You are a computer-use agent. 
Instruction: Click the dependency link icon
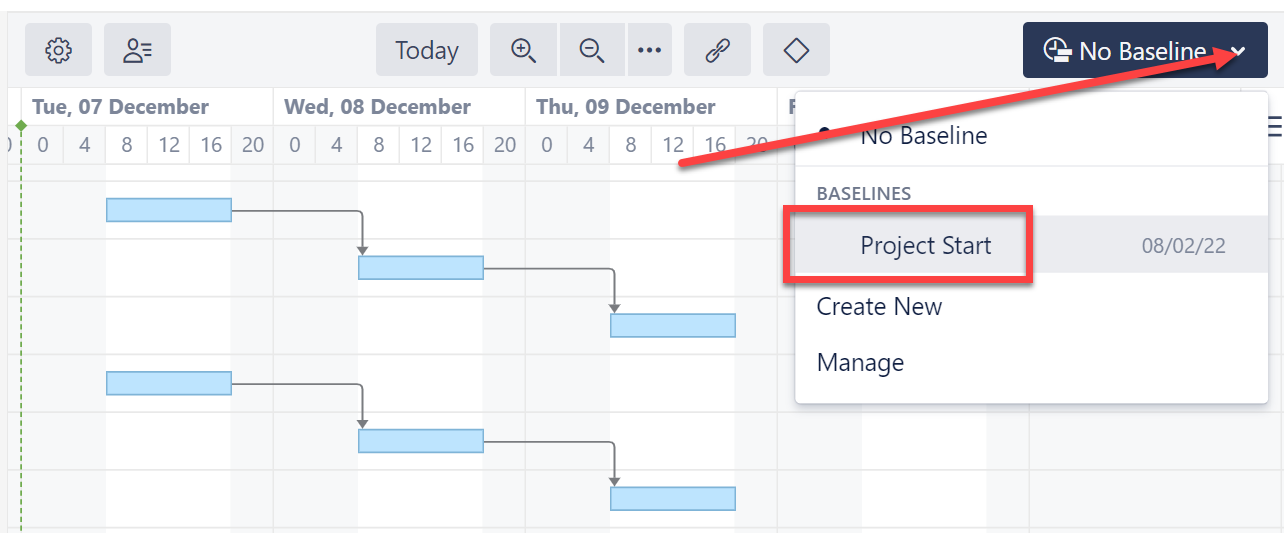[717, 50]
